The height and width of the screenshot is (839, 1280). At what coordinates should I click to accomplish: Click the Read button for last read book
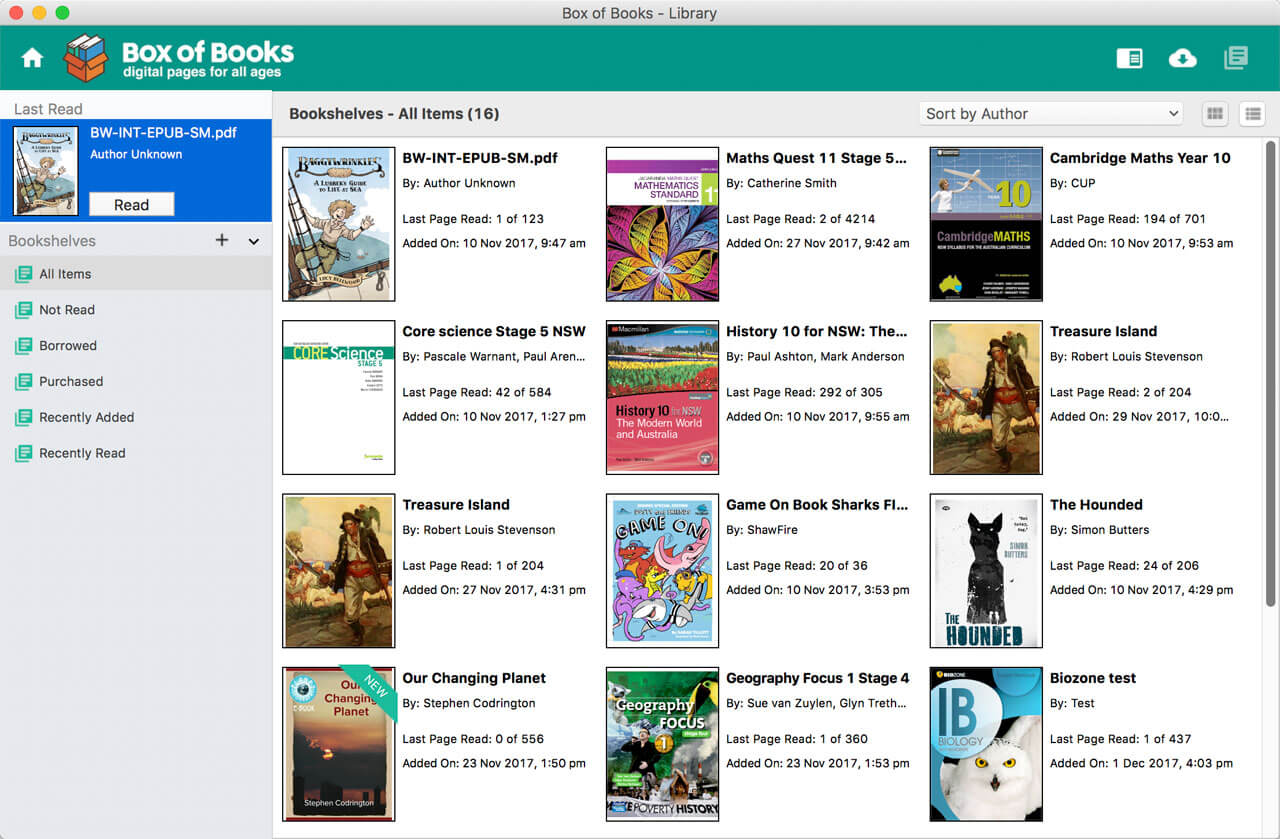131,204
